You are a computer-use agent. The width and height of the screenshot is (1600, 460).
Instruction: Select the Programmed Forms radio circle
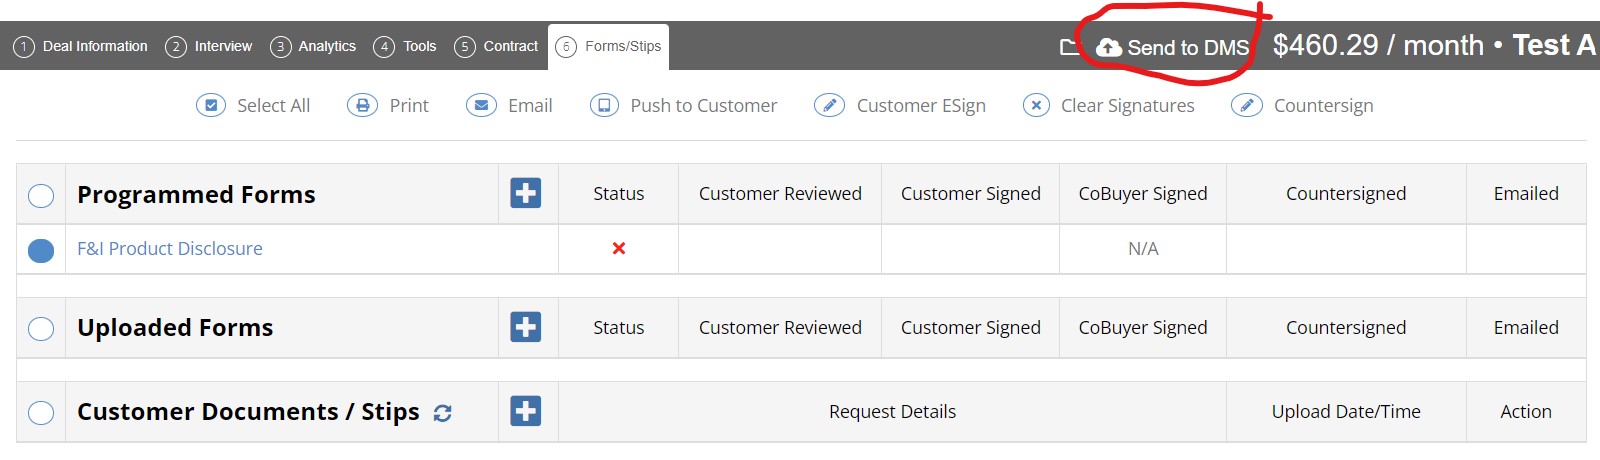pos(41,195)
